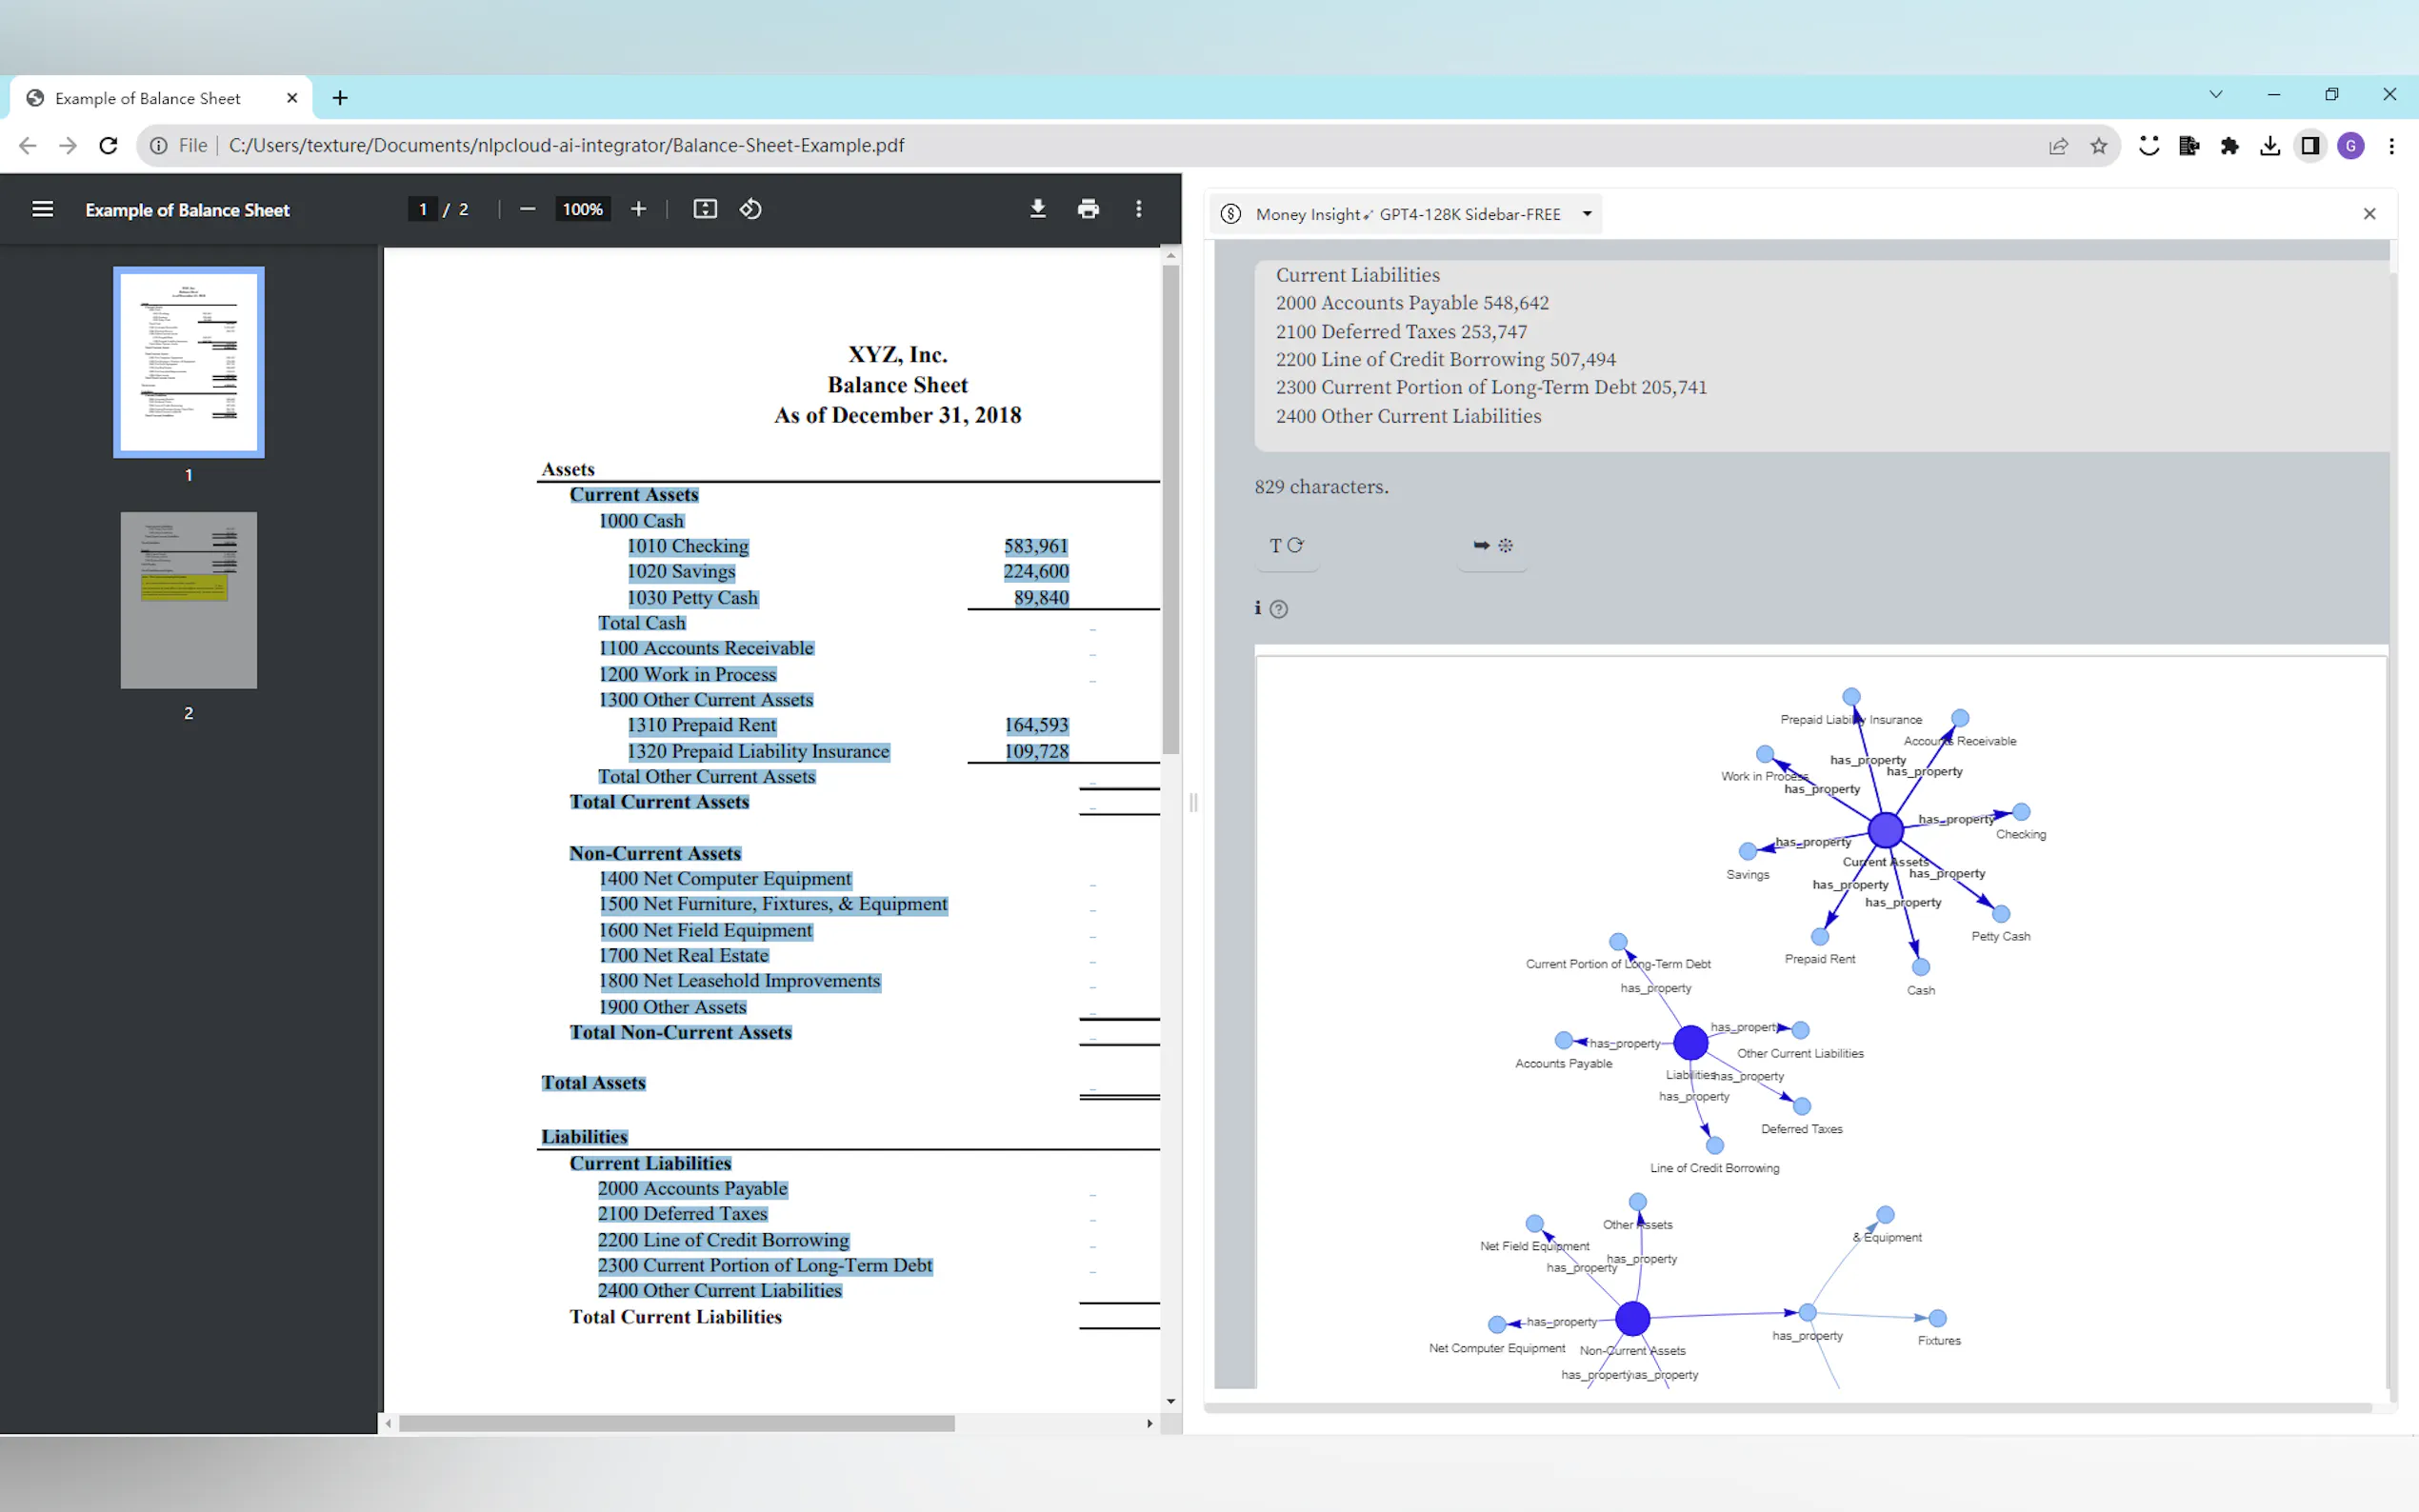
Task: Click the Deferred Taxes graph node
Action: (x=1802, y=1106)
